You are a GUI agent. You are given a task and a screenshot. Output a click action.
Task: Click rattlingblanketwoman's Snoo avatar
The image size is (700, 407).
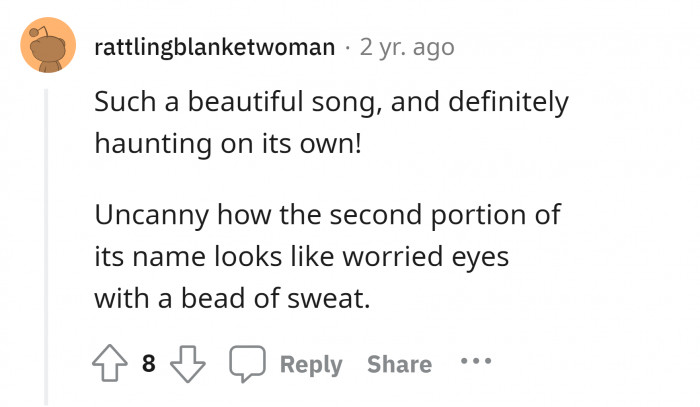pyautogui.click(x=47, y=46)
